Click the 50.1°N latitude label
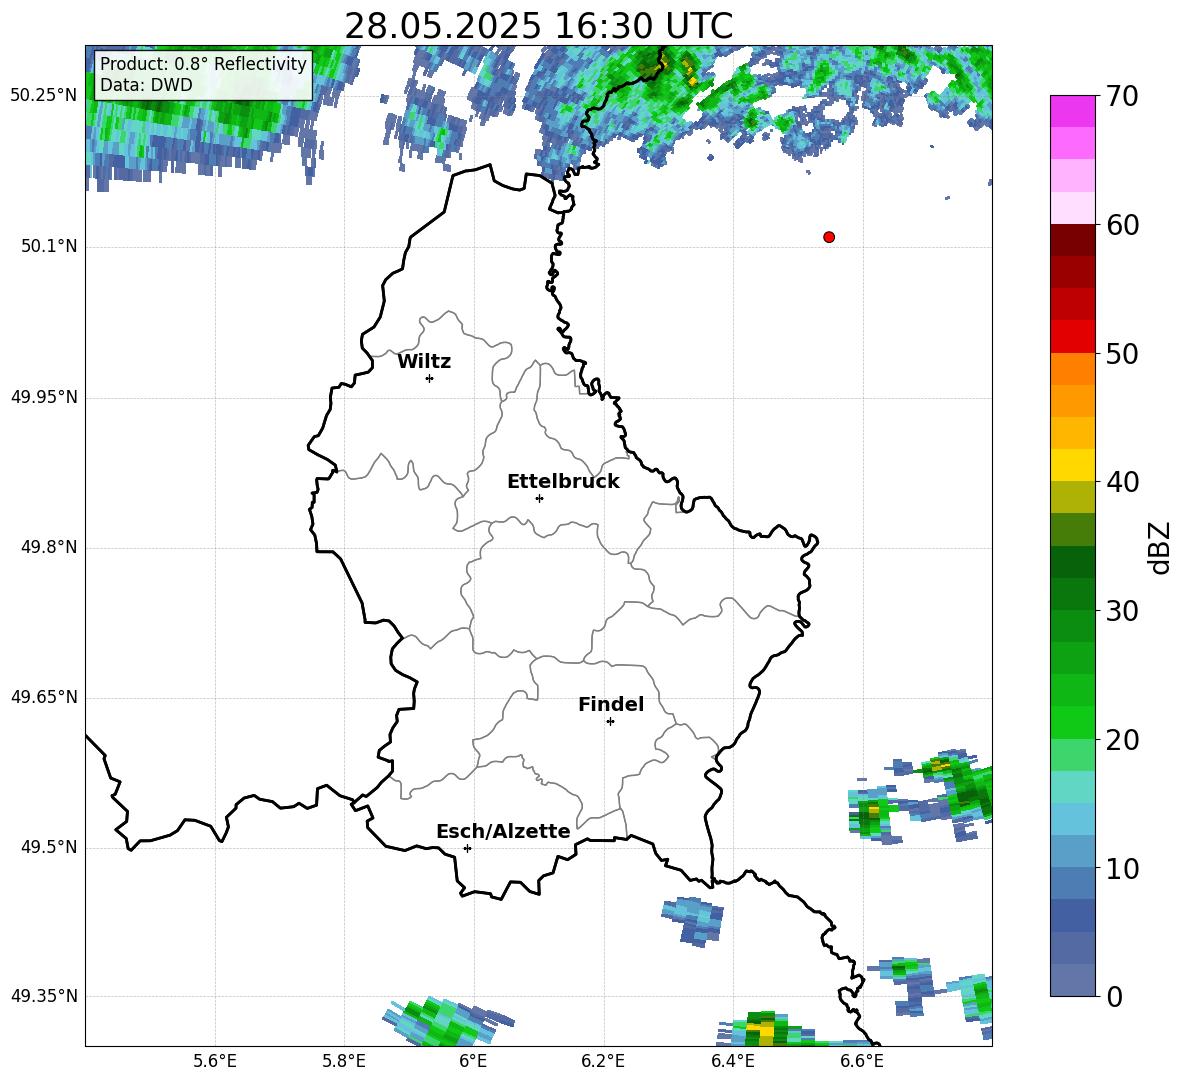 point(49,246)
